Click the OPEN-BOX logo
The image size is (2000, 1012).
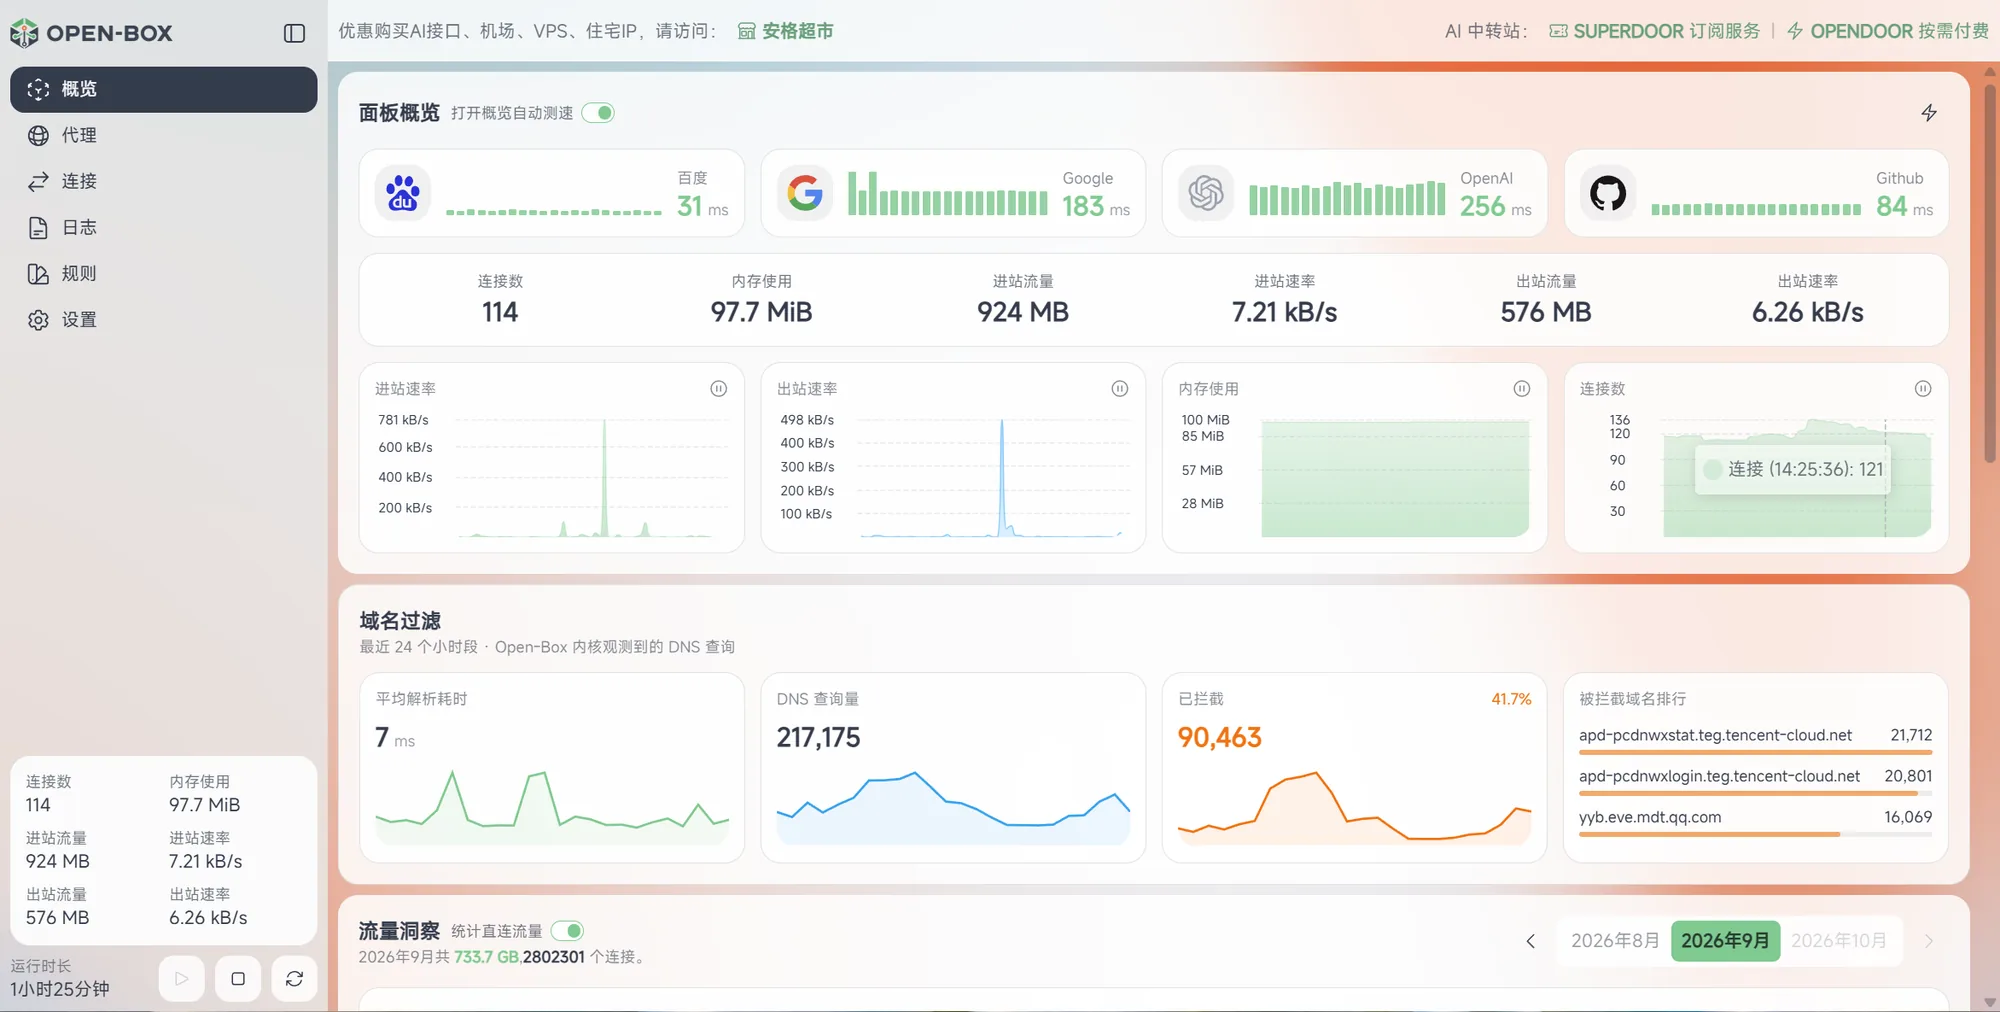click(92, 33)
